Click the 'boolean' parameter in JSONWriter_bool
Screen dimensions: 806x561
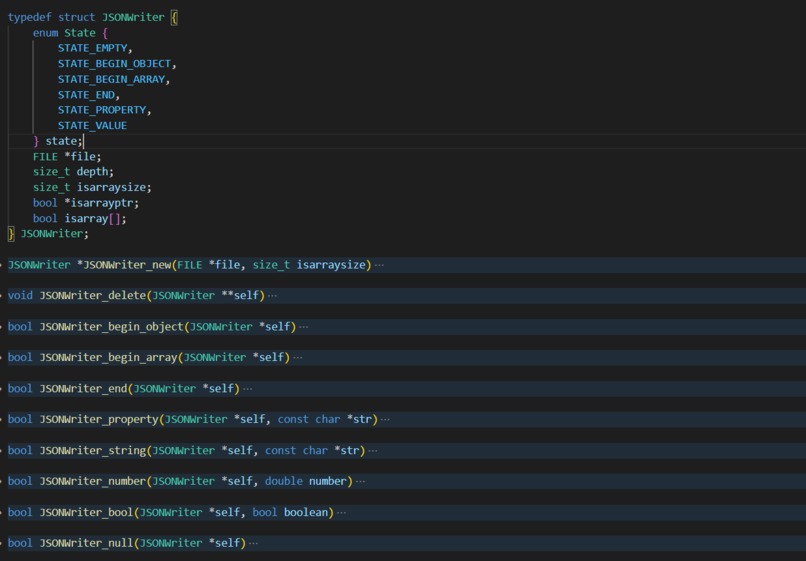click(306, 512)
